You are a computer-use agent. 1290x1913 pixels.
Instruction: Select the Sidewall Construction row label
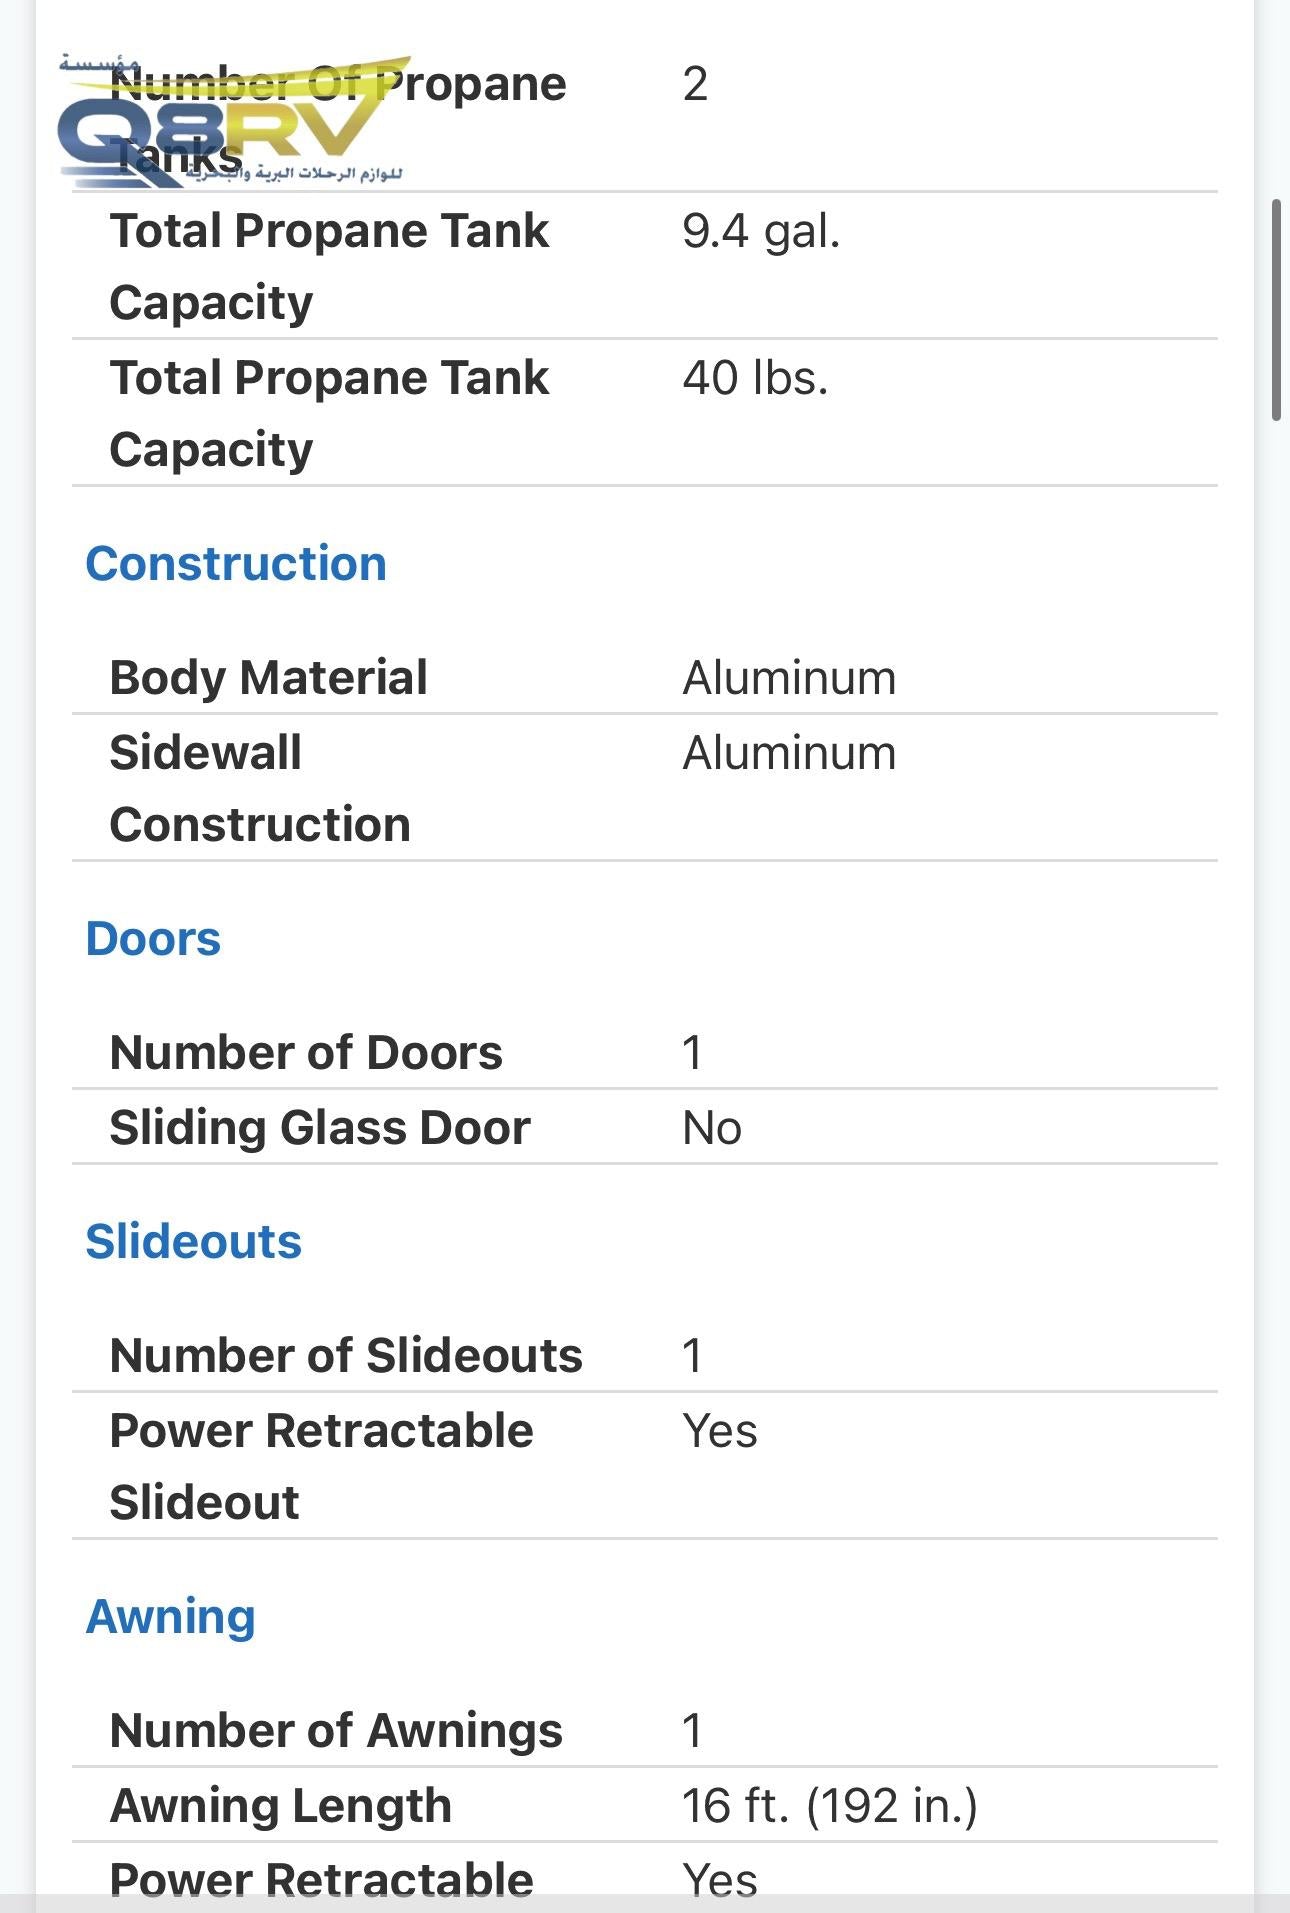click(x=259, y=788)
